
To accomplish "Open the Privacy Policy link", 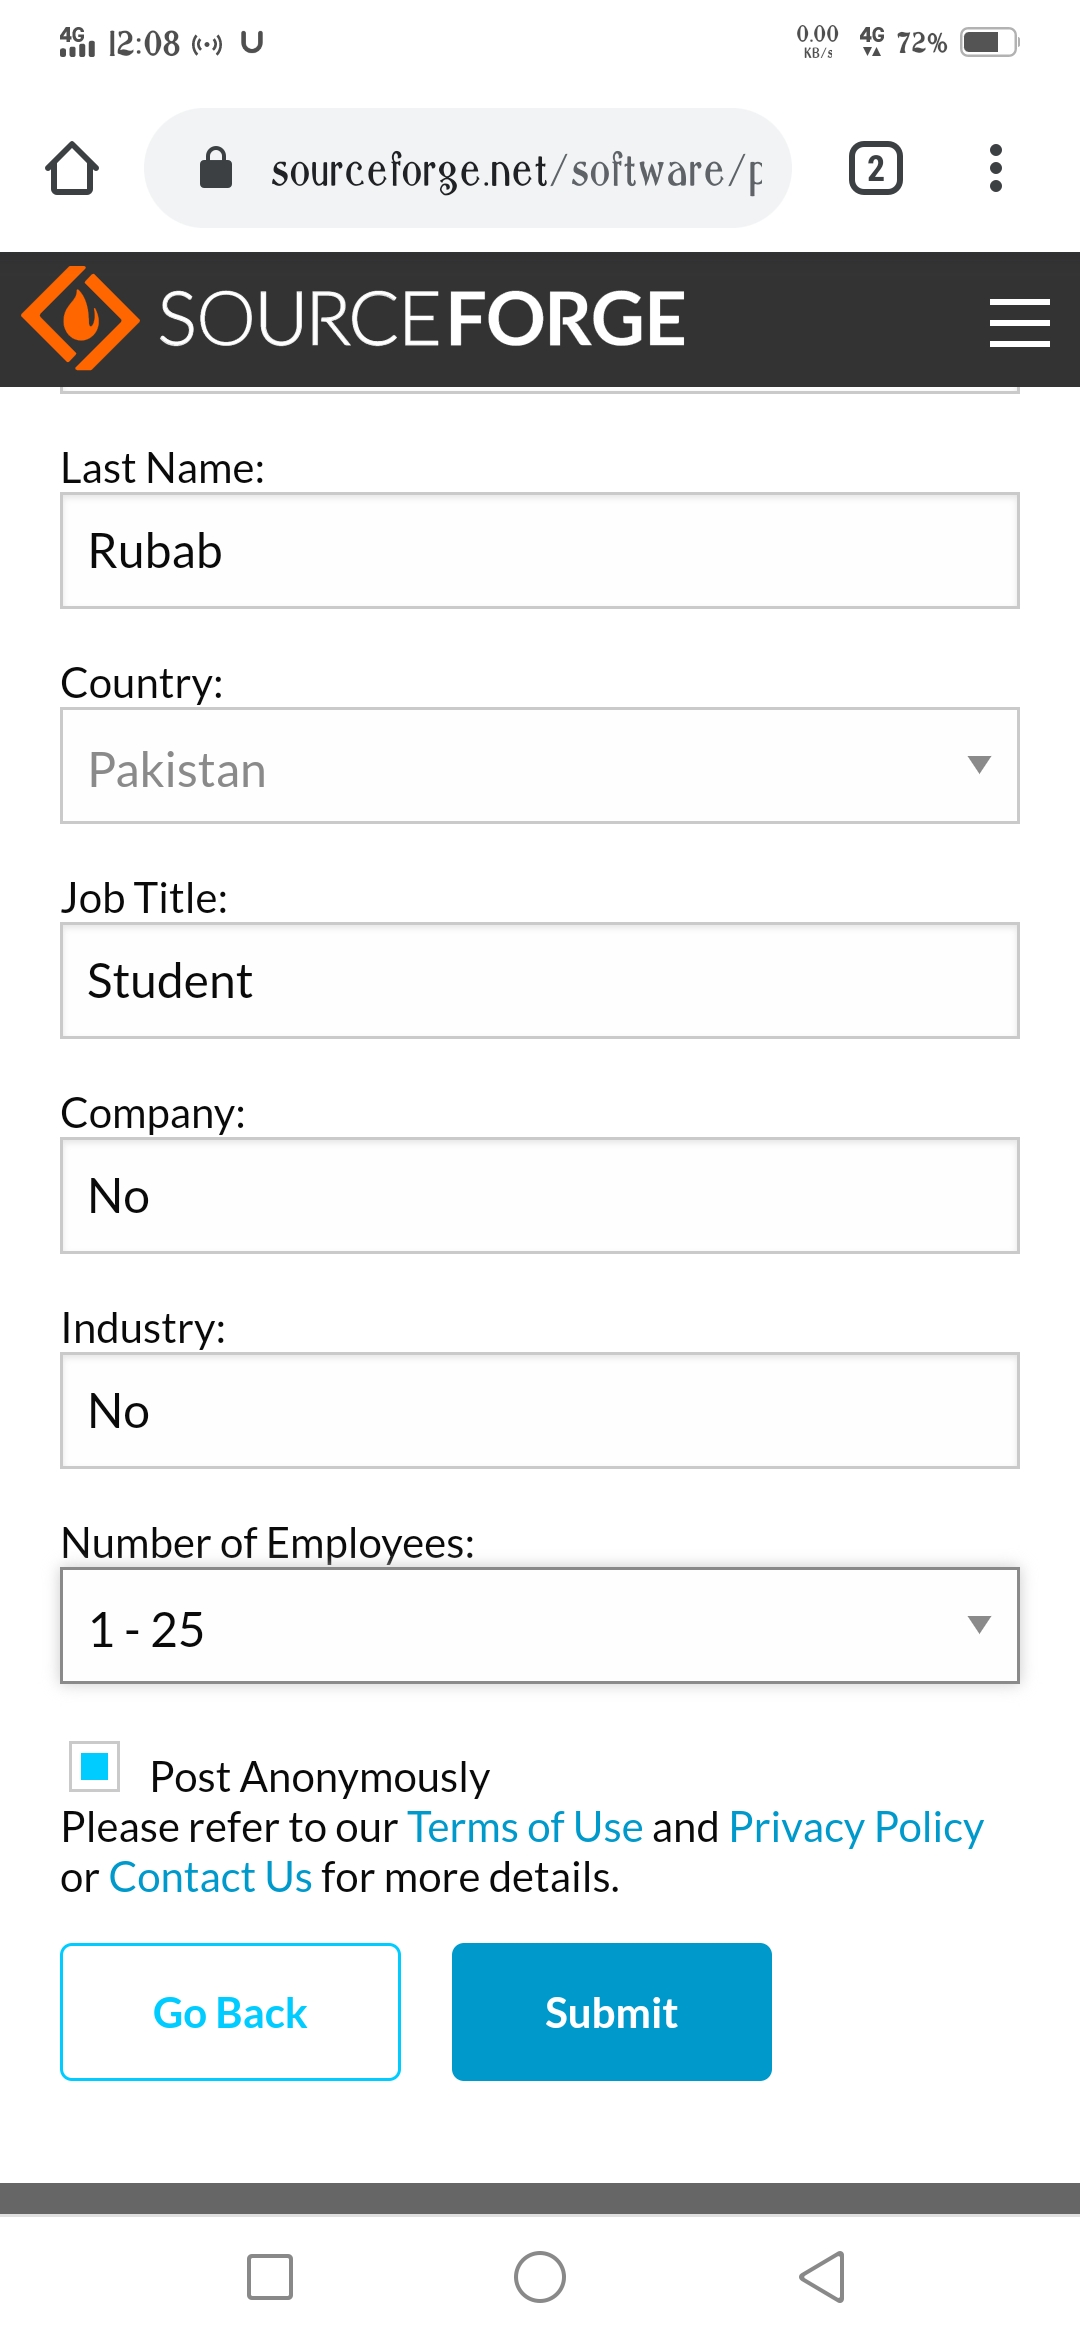I will click(857, 1828).
